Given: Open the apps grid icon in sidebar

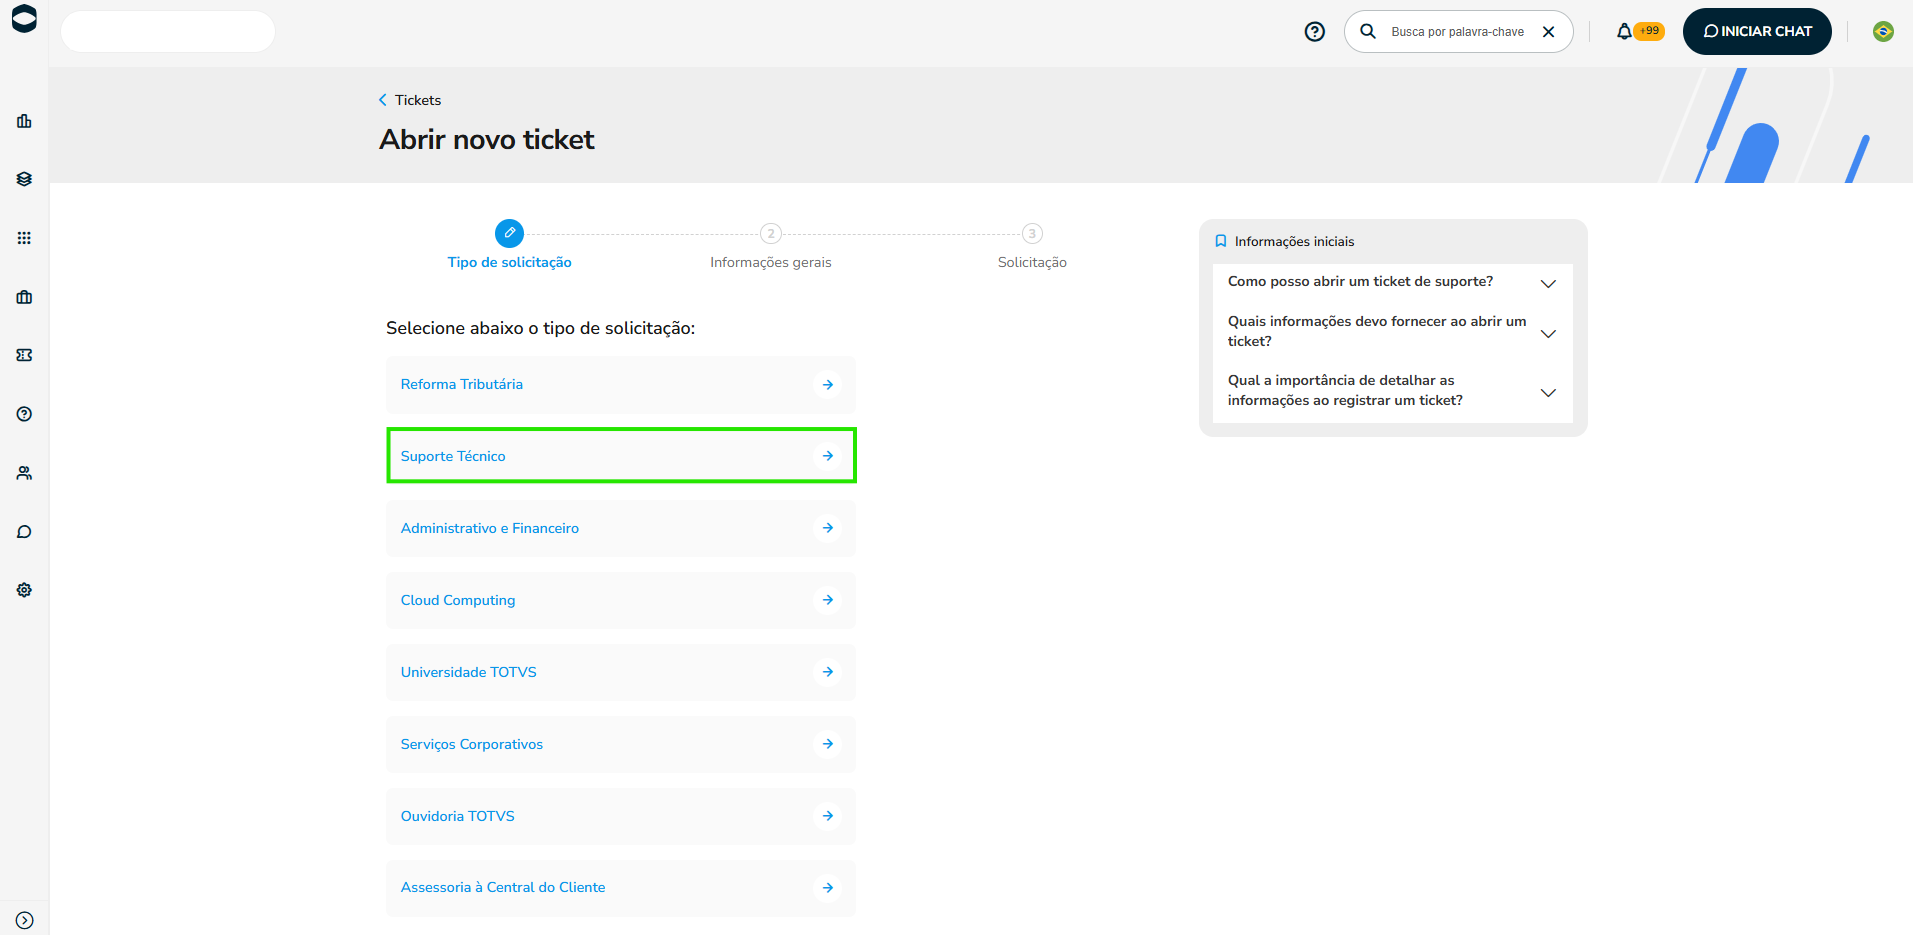Looking at the screenshot, I should [24, 238].
